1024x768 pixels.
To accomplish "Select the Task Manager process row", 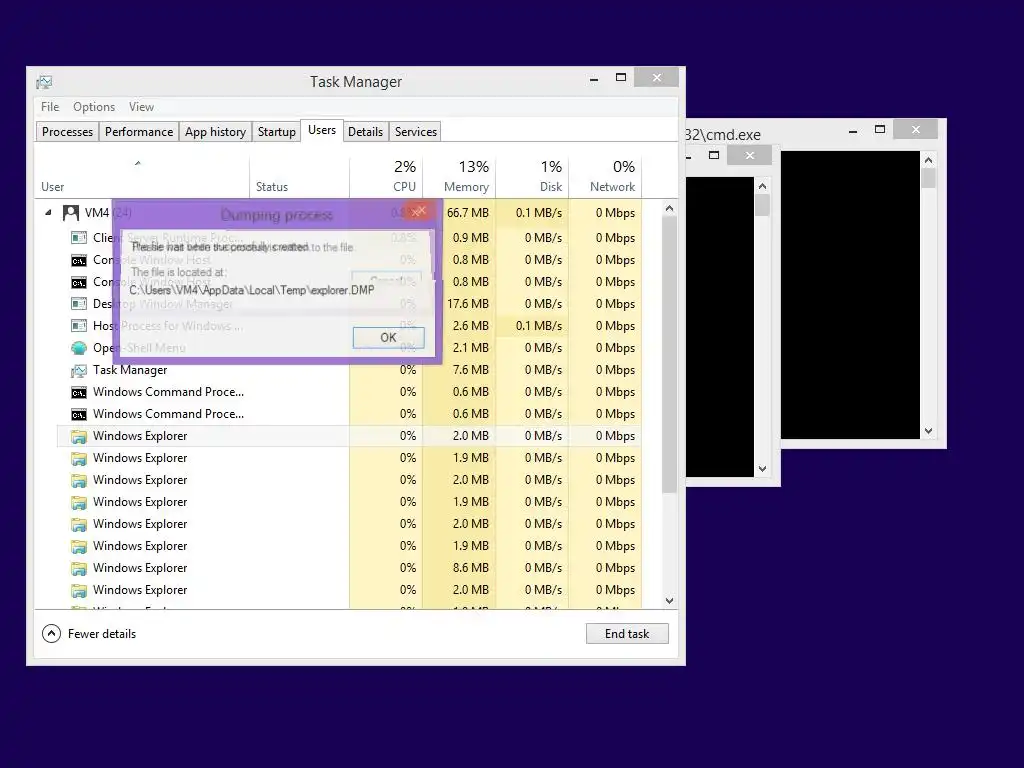I will pos(349,370).
